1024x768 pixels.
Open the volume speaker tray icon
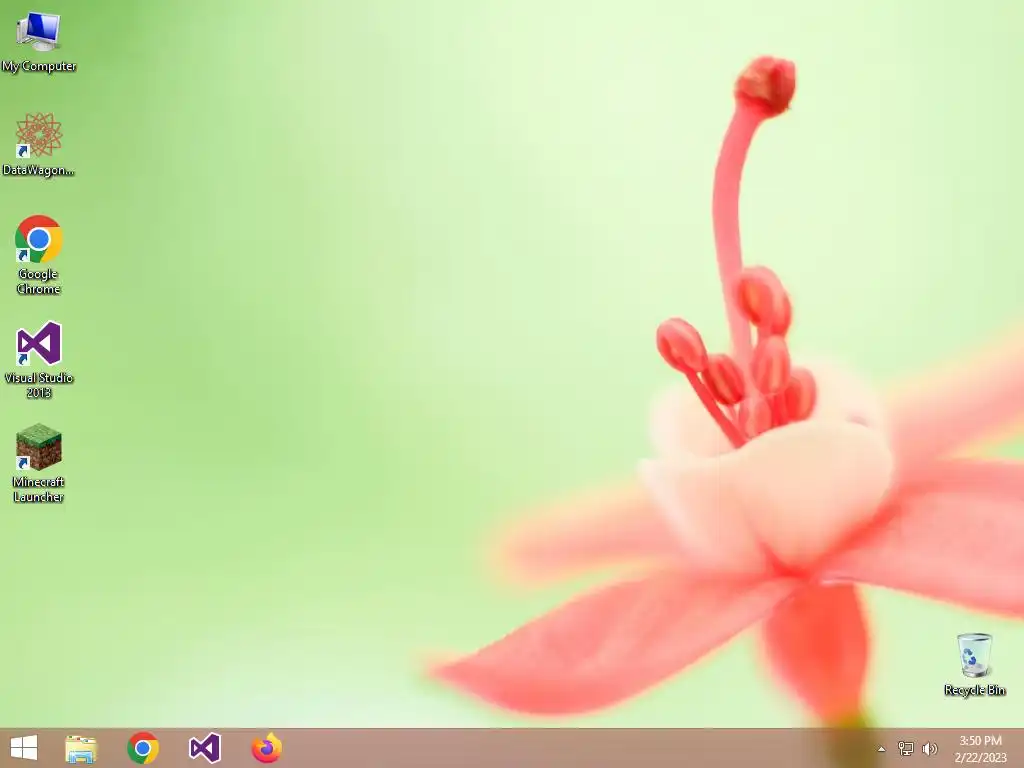coord(929,748)
